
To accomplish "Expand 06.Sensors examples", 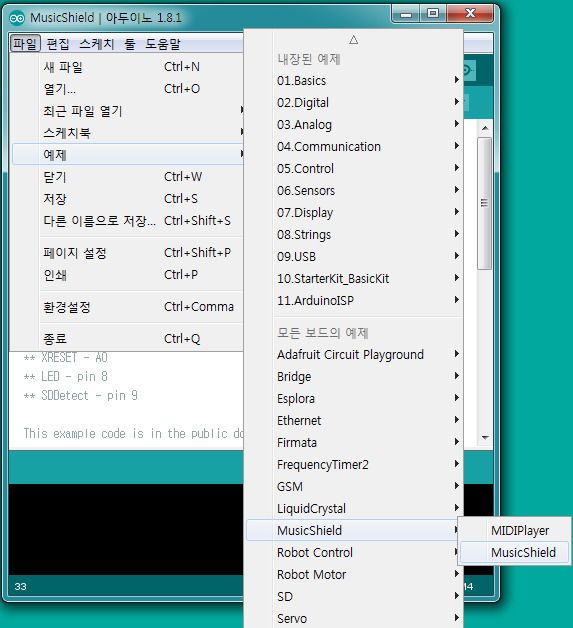I will tap(355, 191).
